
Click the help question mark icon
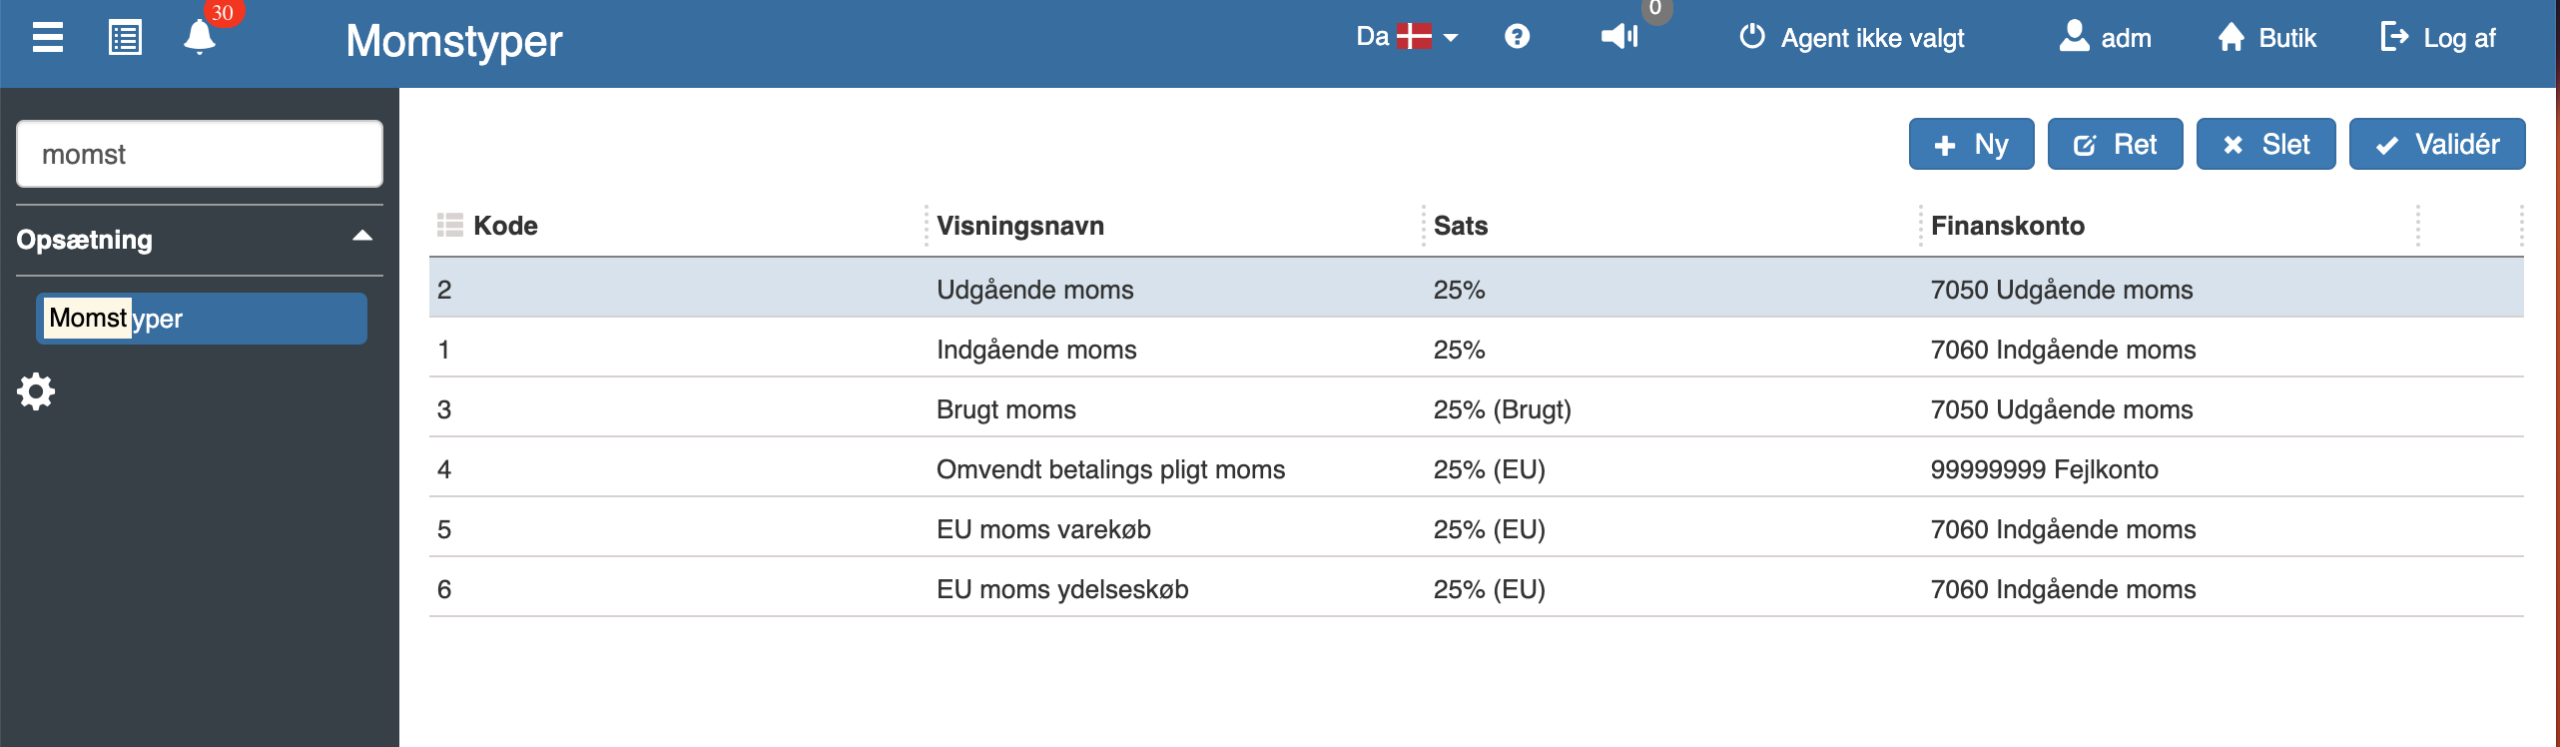(1517, 37)
